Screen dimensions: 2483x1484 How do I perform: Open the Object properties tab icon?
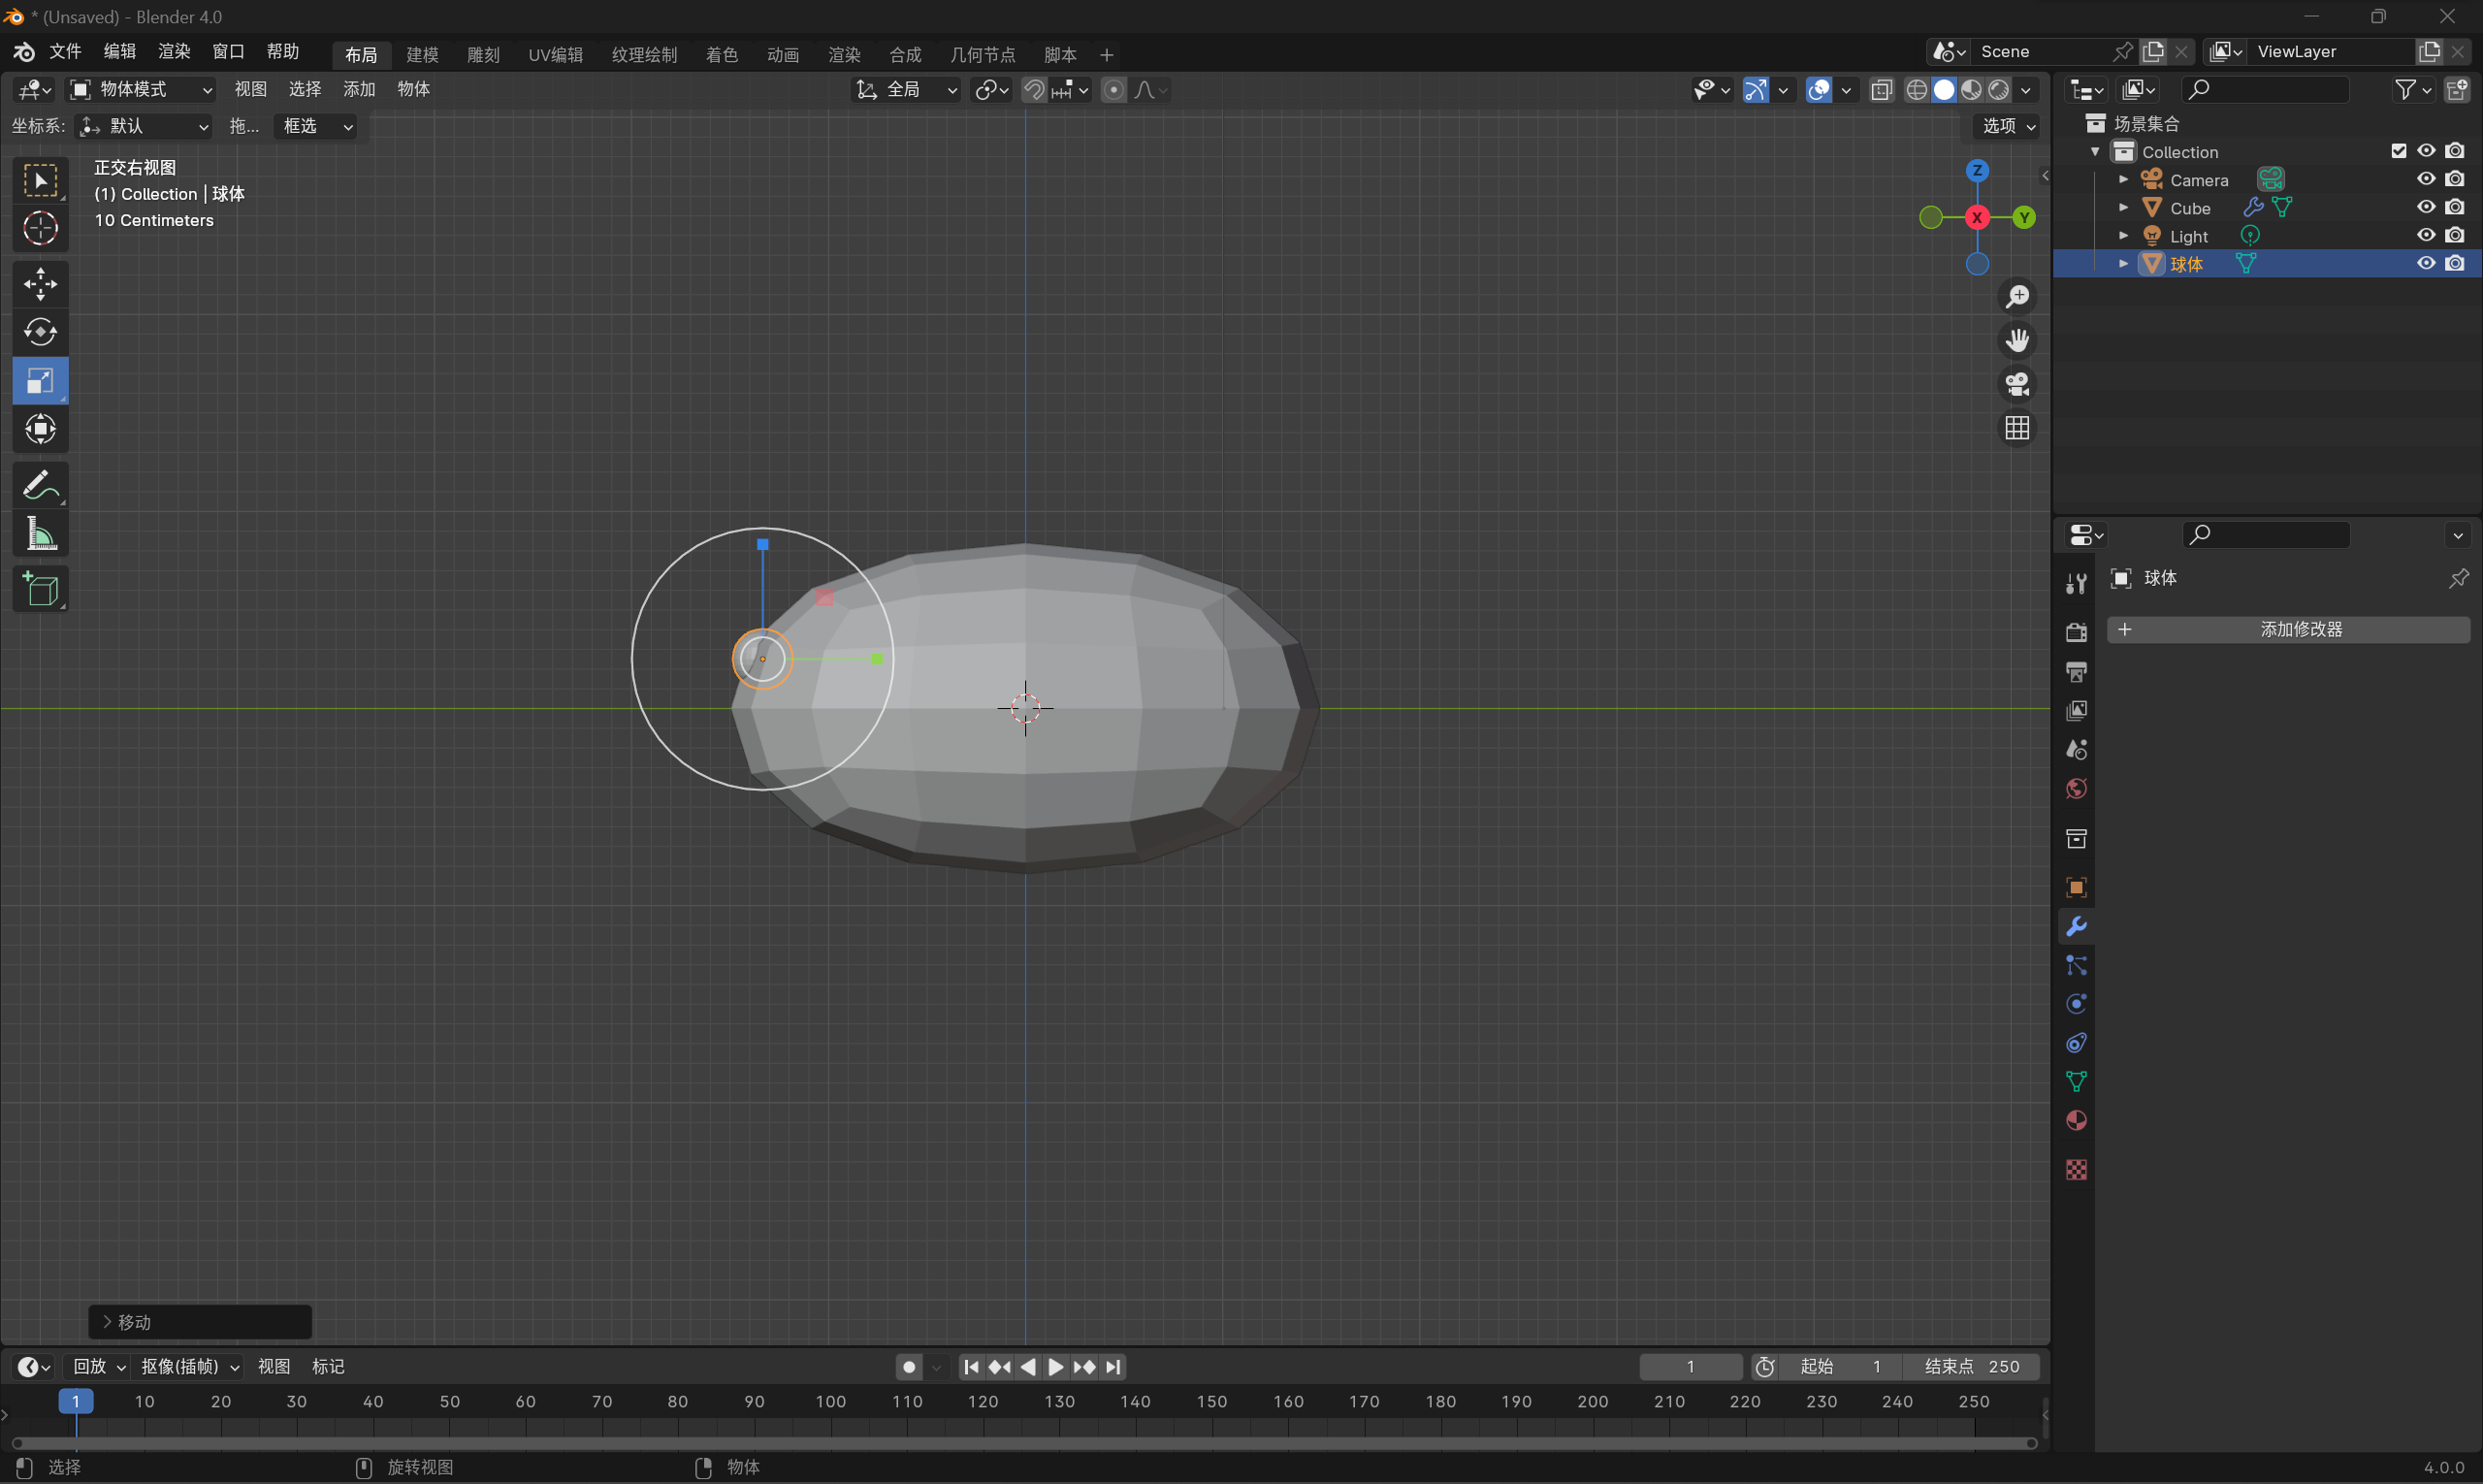point(2076,888)
